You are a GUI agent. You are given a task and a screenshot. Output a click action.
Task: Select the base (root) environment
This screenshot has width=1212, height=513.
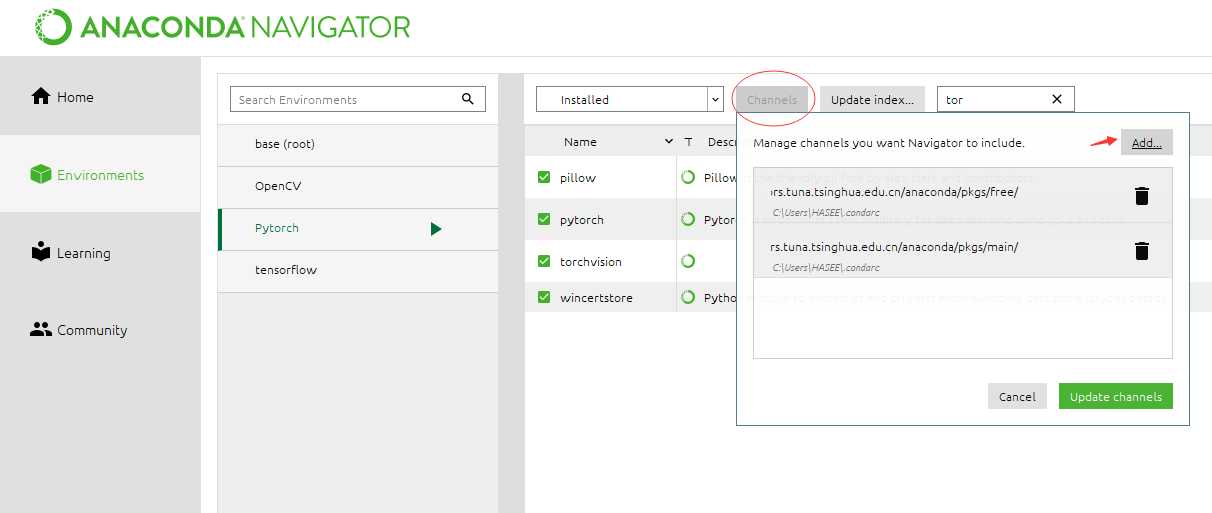pos(357,144)
